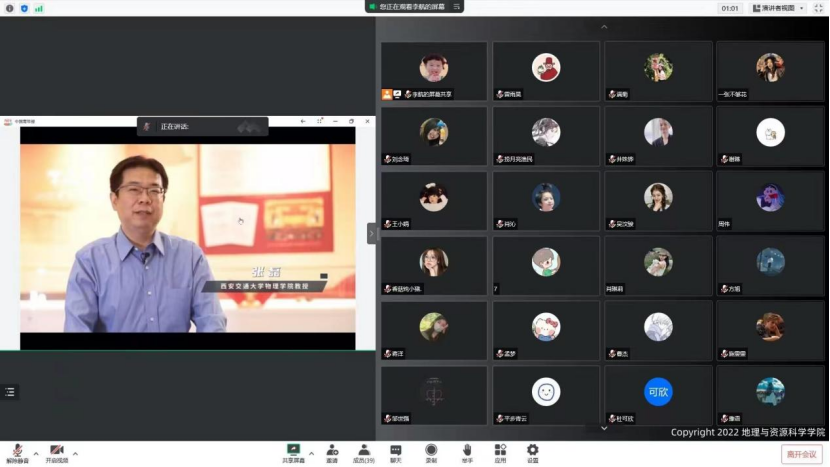This screenshot has height=467, width=830.
Task: Expand audio options arrow beside microphone
Action: [x=36, y=454]
